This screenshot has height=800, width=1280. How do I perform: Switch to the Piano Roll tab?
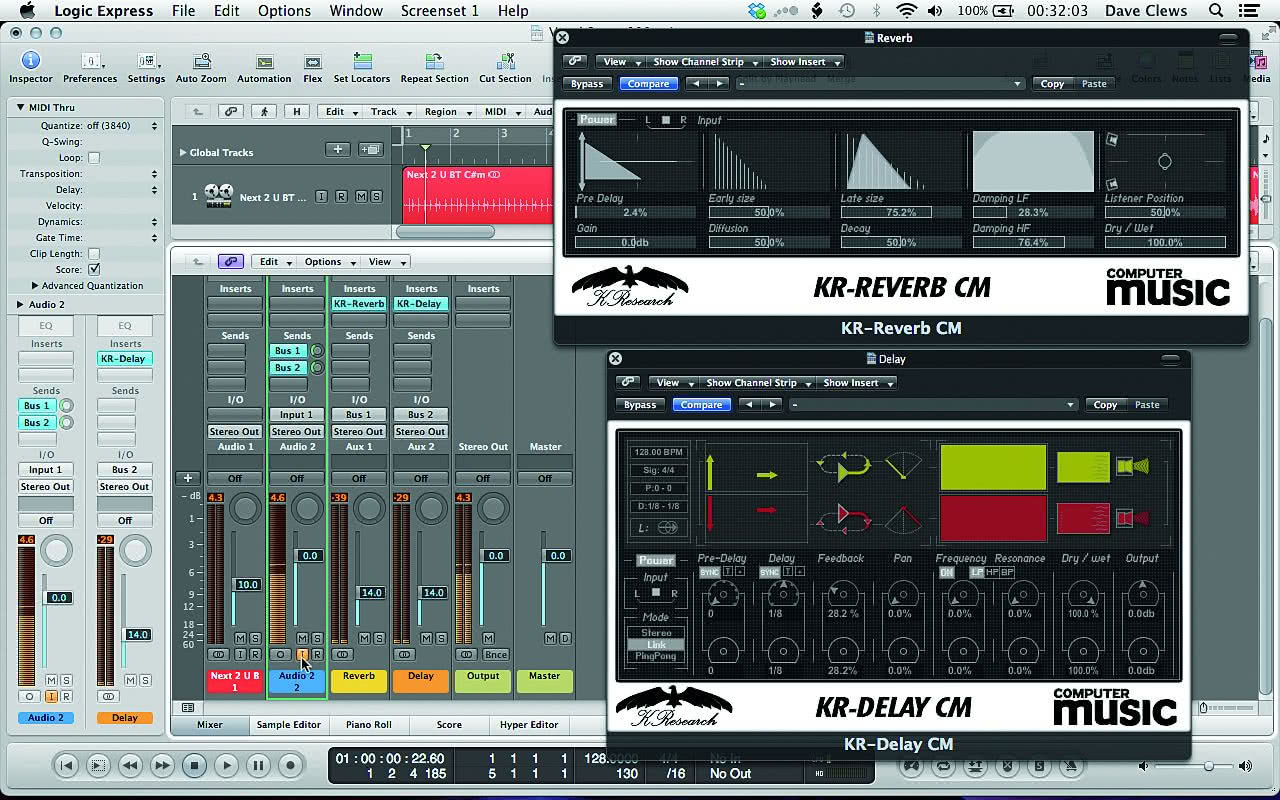click(368, 724)
